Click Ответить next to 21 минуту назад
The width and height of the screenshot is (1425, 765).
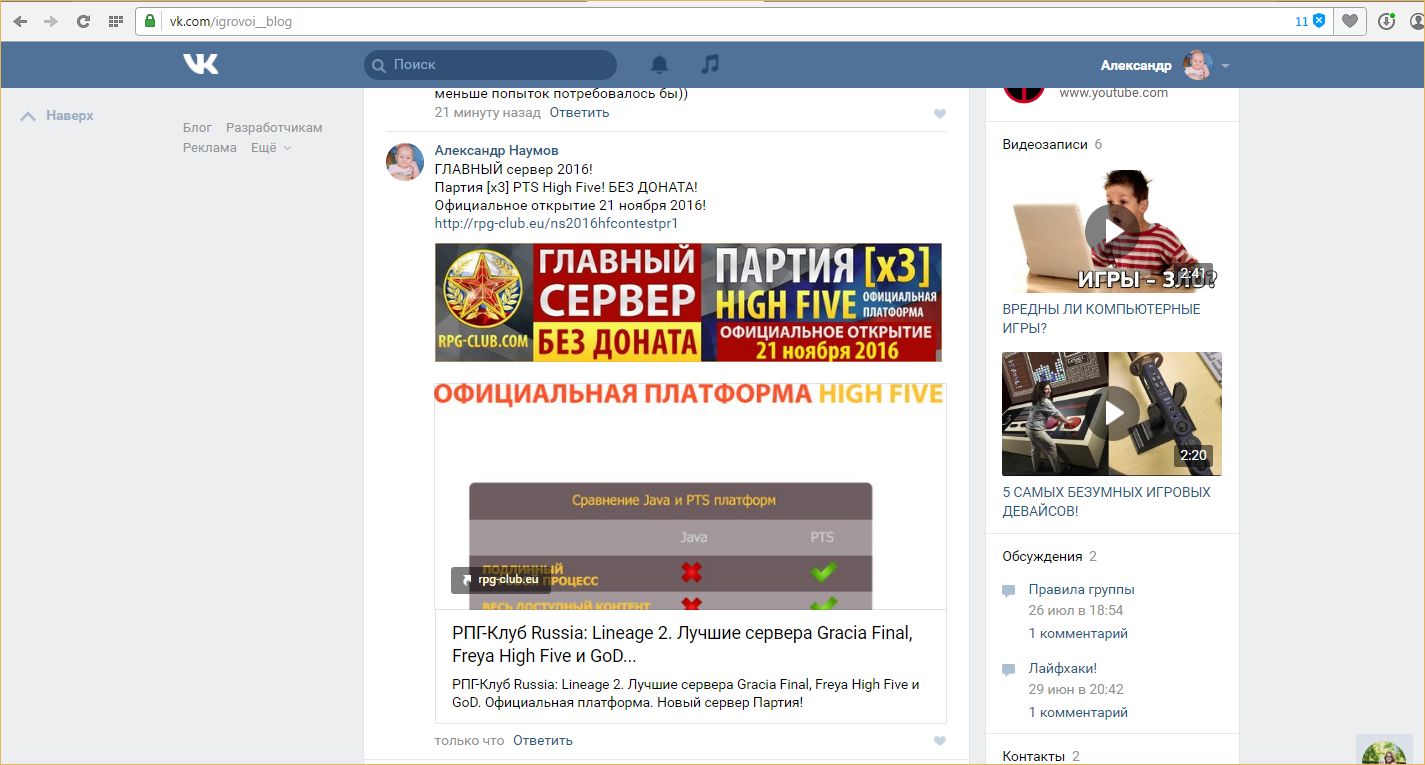(579, 113)
